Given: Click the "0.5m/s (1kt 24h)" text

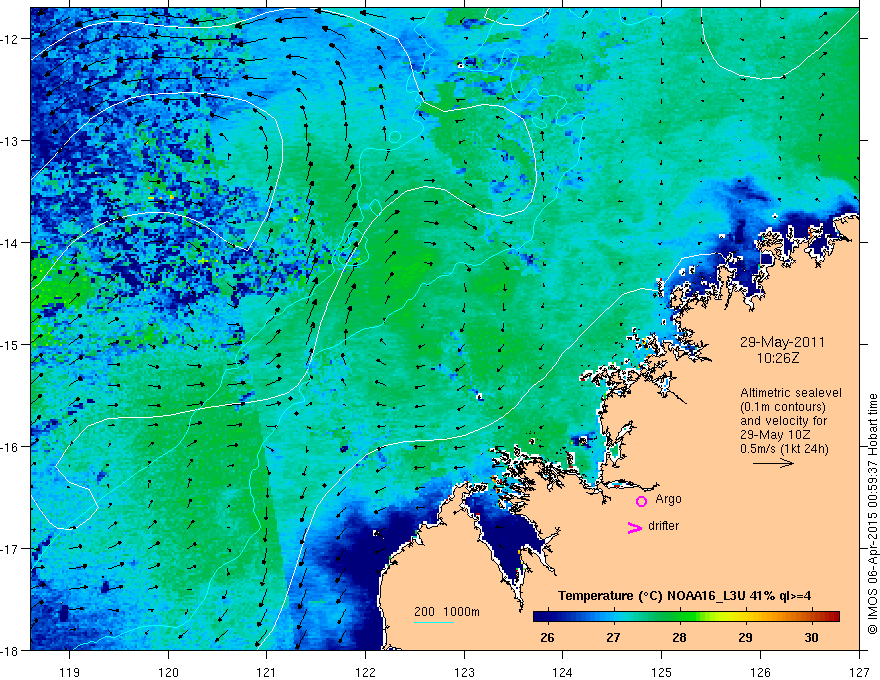Looking at the screenshot, I should [784, 449].
